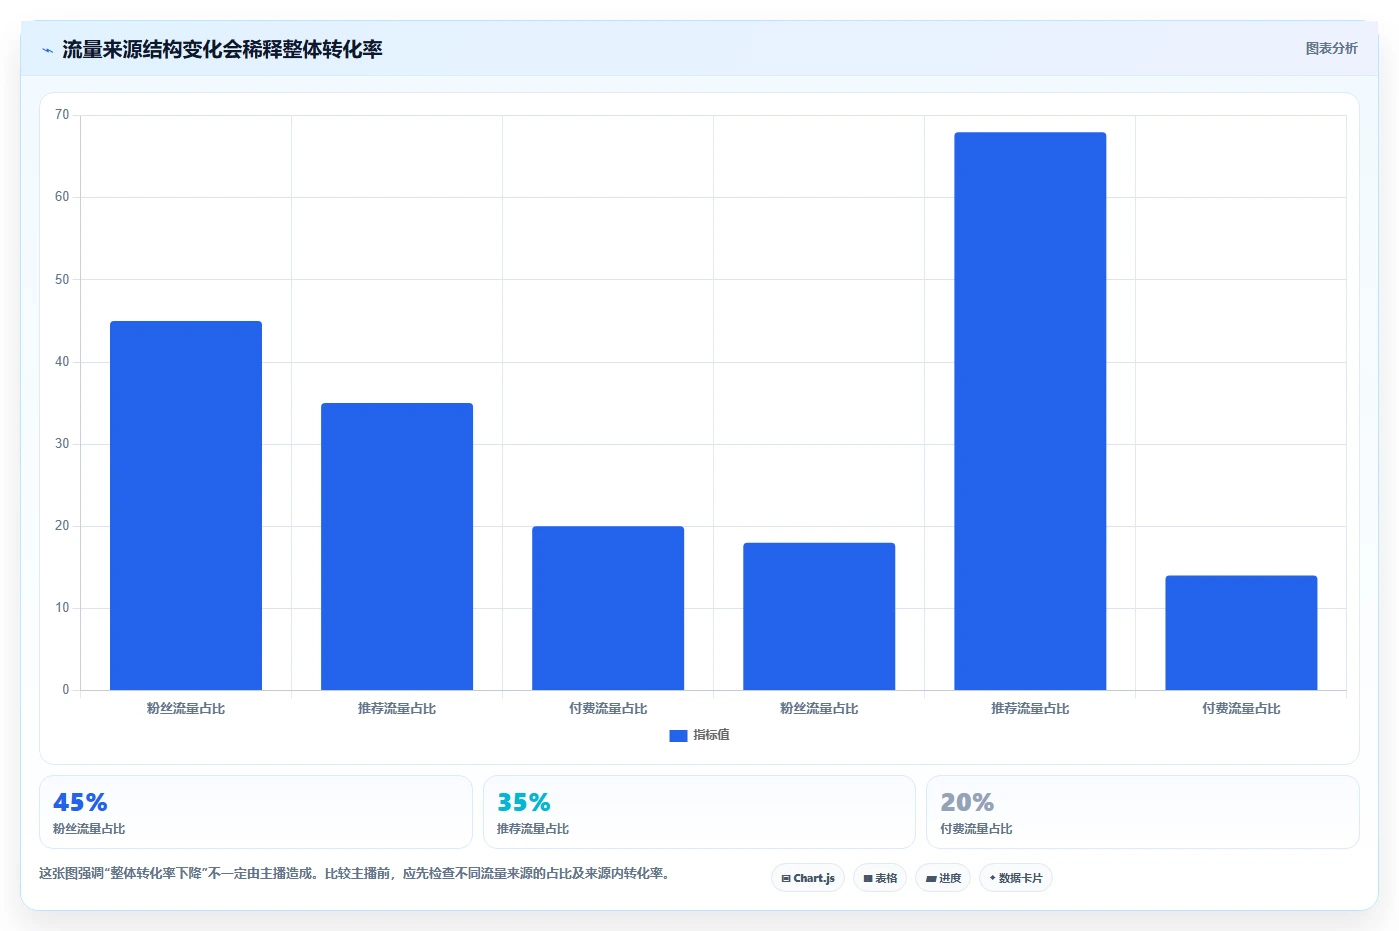The height and width of the screenshot is (931, 1399).
Task: Click the y-axis label 60
Action: [x=62, y=197]
